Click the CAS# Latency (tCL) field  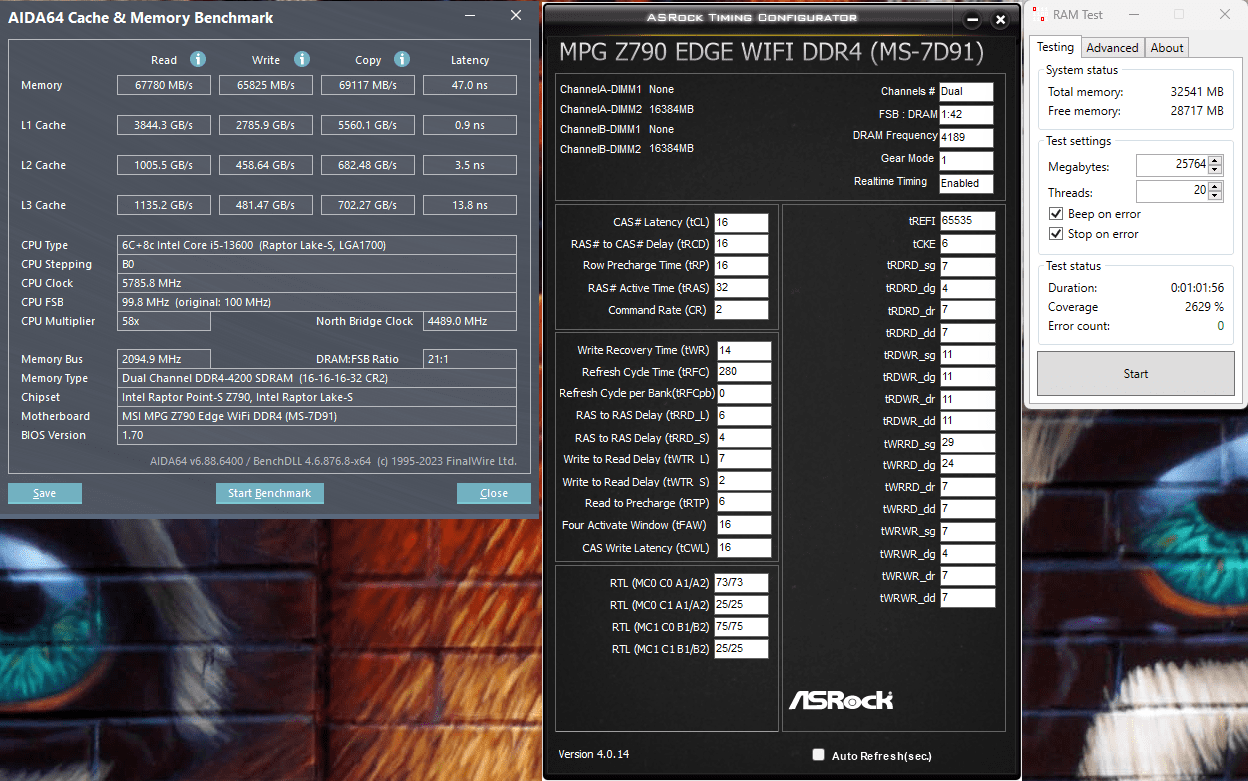coord(741,222)
